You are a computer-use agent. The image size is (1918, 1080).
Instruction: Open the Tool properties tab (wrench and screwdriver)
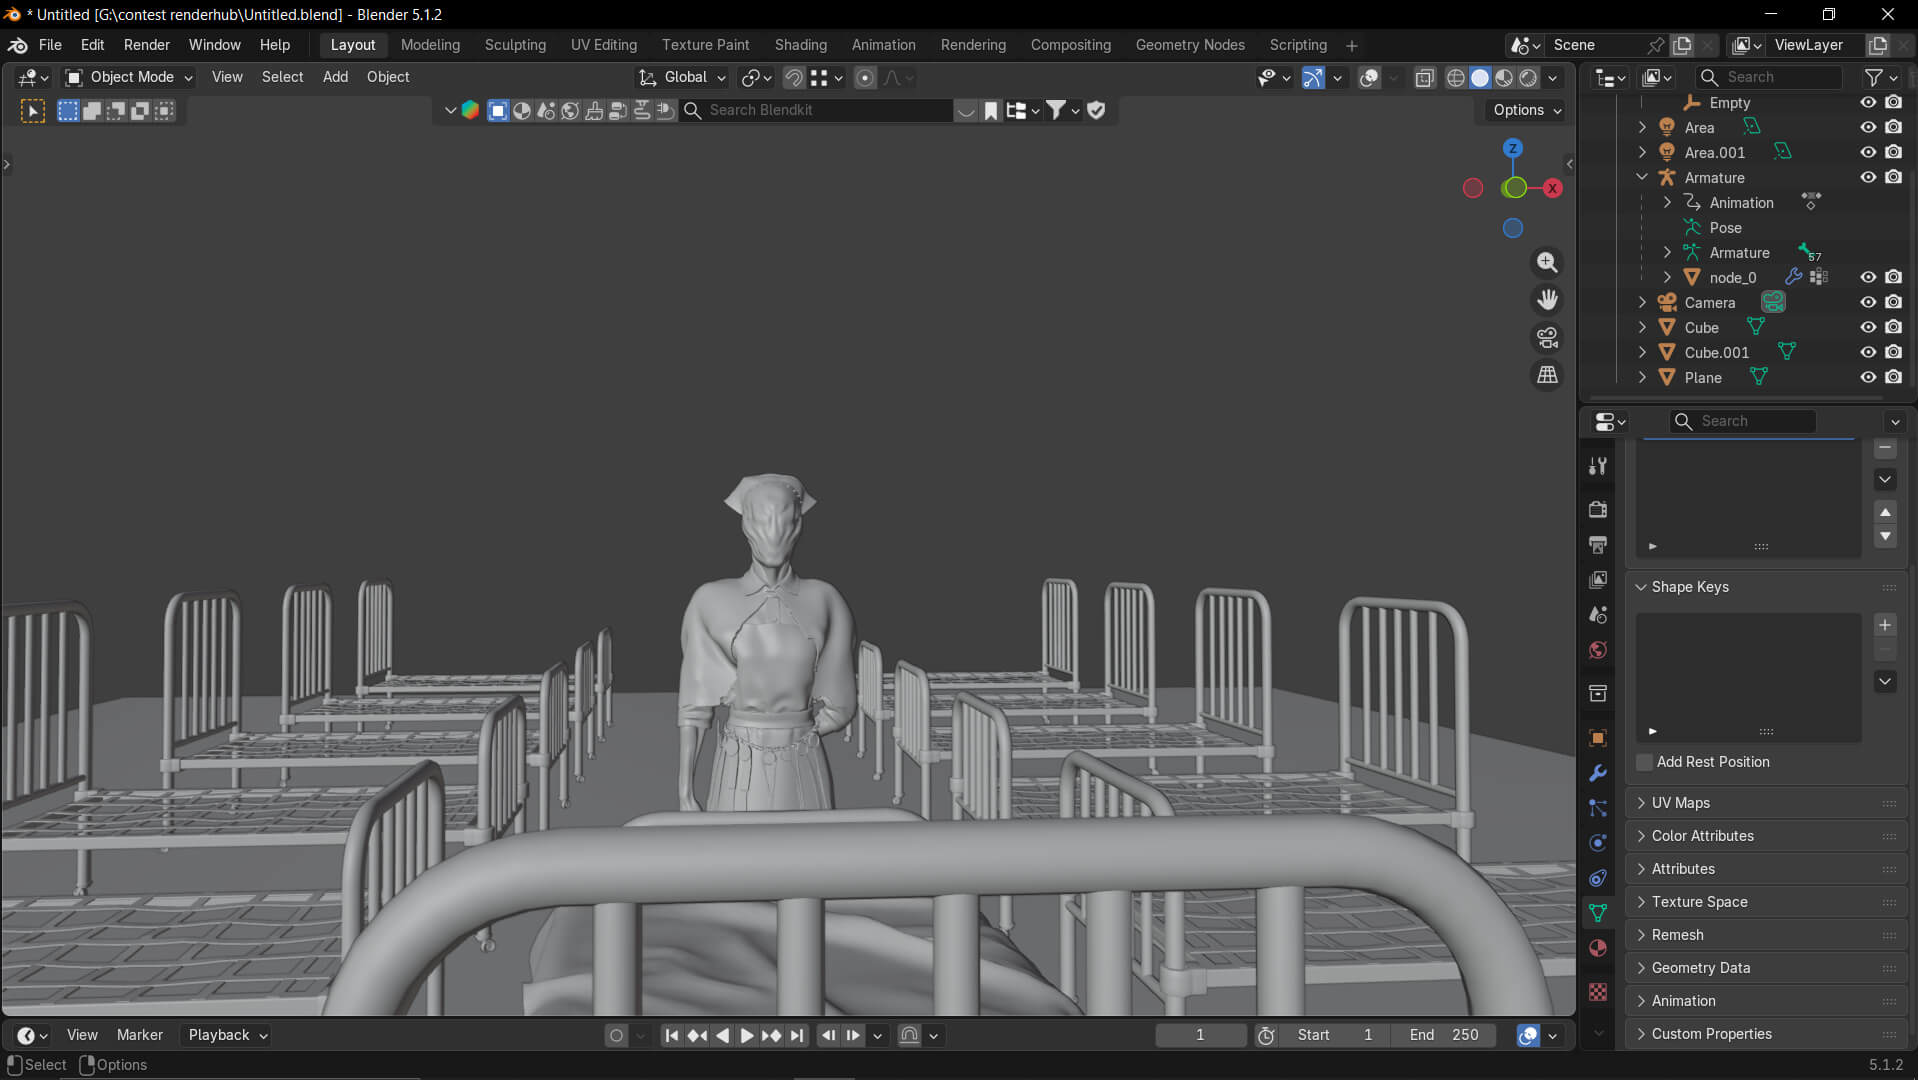[1598, 466]
